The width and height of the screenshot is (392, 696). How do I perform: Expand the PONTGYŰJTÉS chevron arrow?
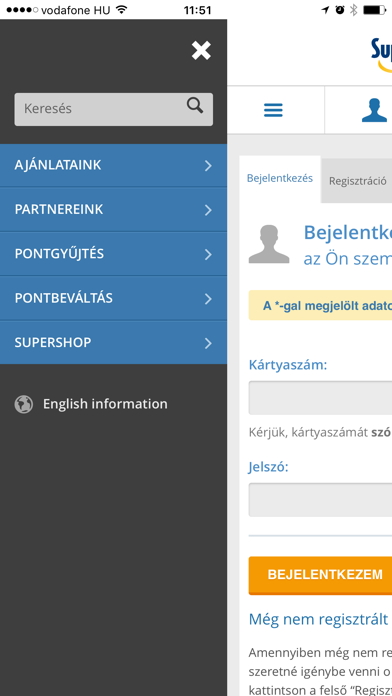pos(208,254)
